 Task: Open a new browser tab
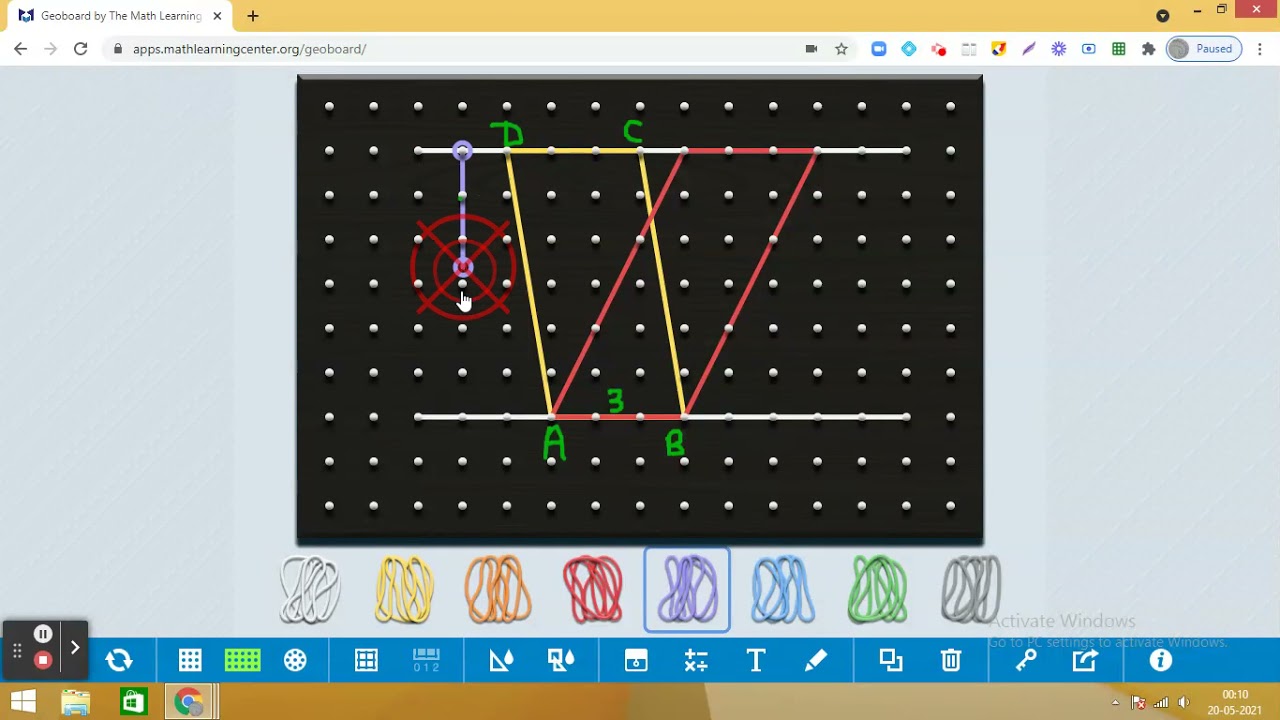tap(253, 16)
